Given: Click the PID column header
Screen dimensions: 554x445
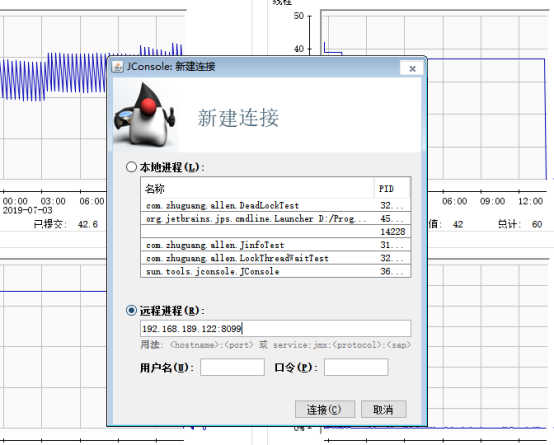Looking at the screenshot, I should (x=392, y=188).
